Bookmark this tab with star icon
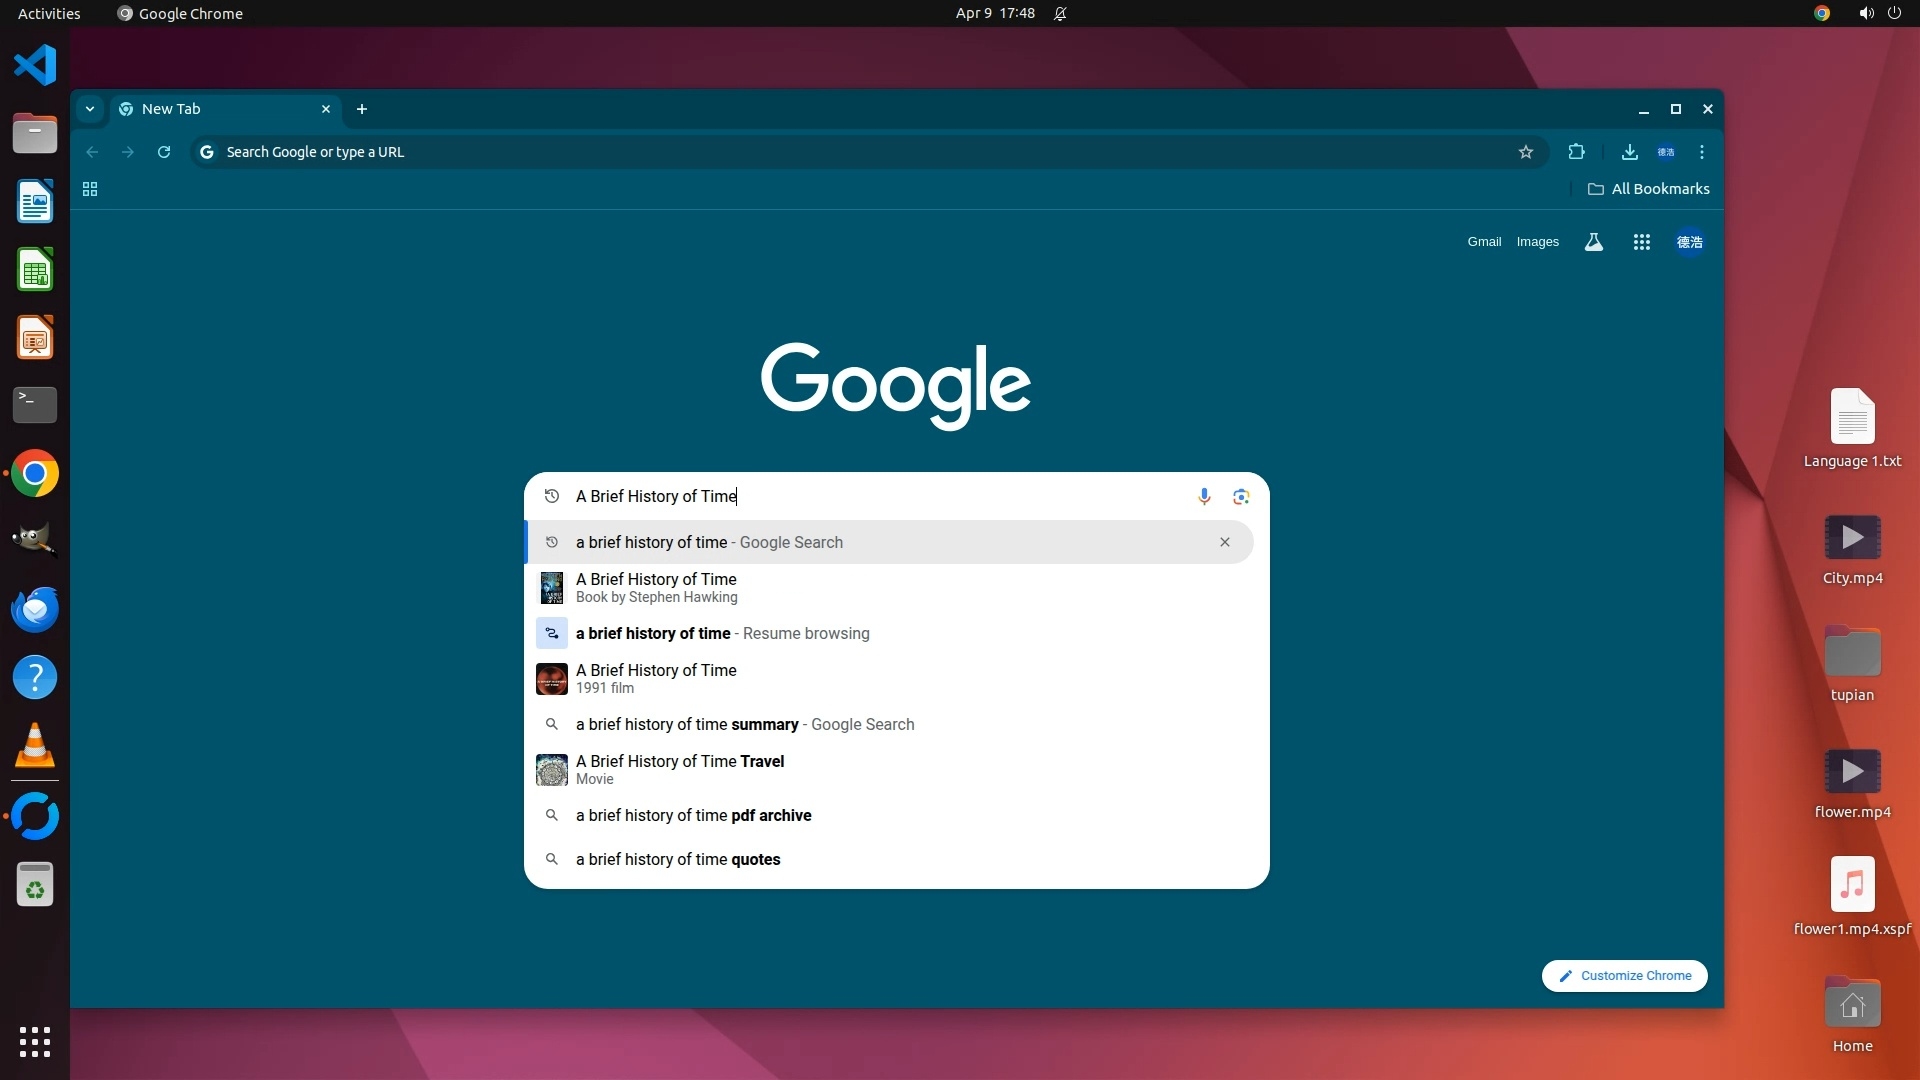1920x1080 pixels. (x=1526, y=152)
